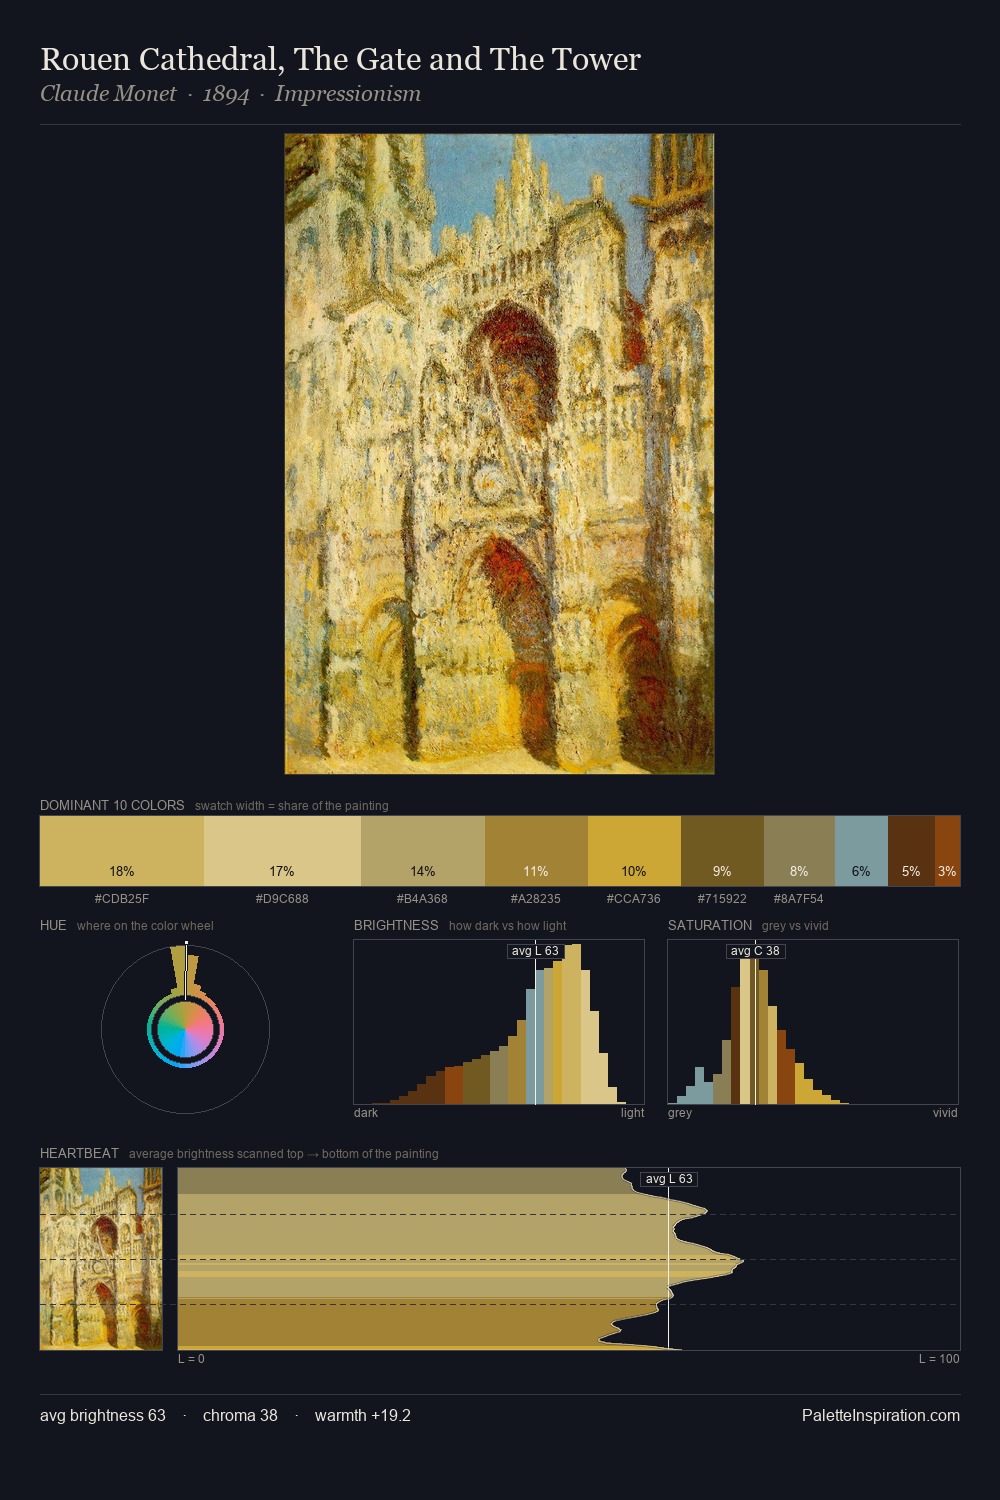Click the avg L 63 label in Heartbeat chart

[x=669, y=1179]
